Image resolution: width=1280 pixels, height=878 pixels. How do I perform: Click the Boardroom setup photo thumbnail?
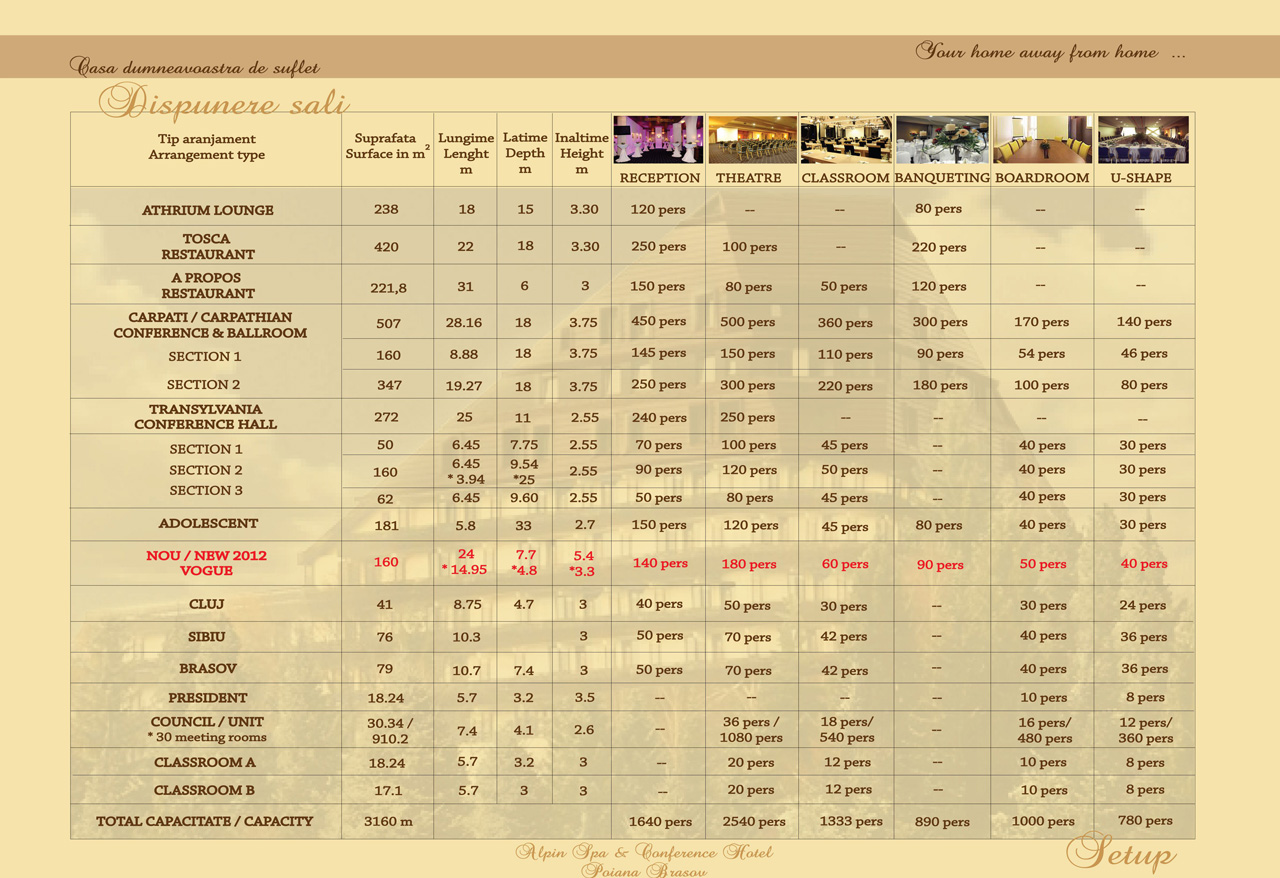point(1042,139)
